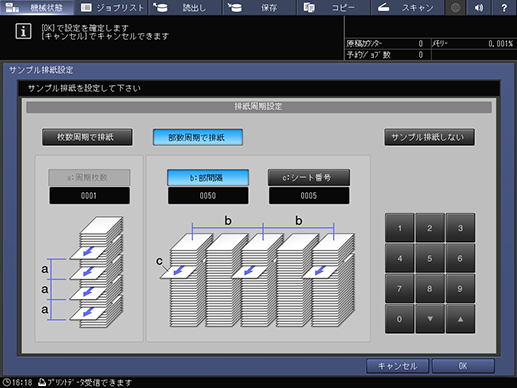Click the キャンセル button
This screenshot has height=388, width=517.
[x=397, y=366]
